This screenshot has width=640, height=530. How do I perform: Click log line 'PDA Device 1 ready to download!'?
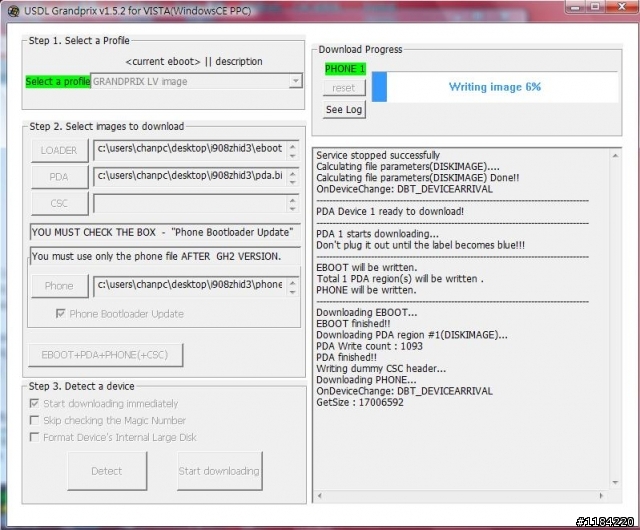(390, 212)
